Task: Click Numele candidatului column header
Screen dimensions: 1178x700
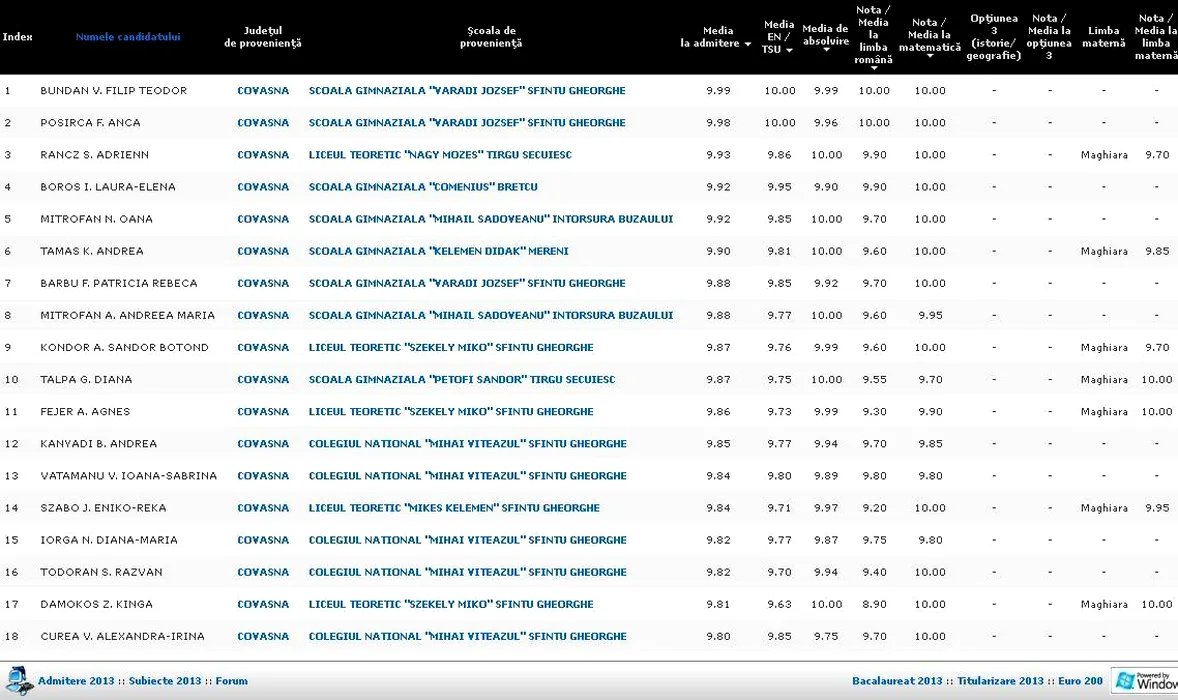Action: (x=128, y=37)
